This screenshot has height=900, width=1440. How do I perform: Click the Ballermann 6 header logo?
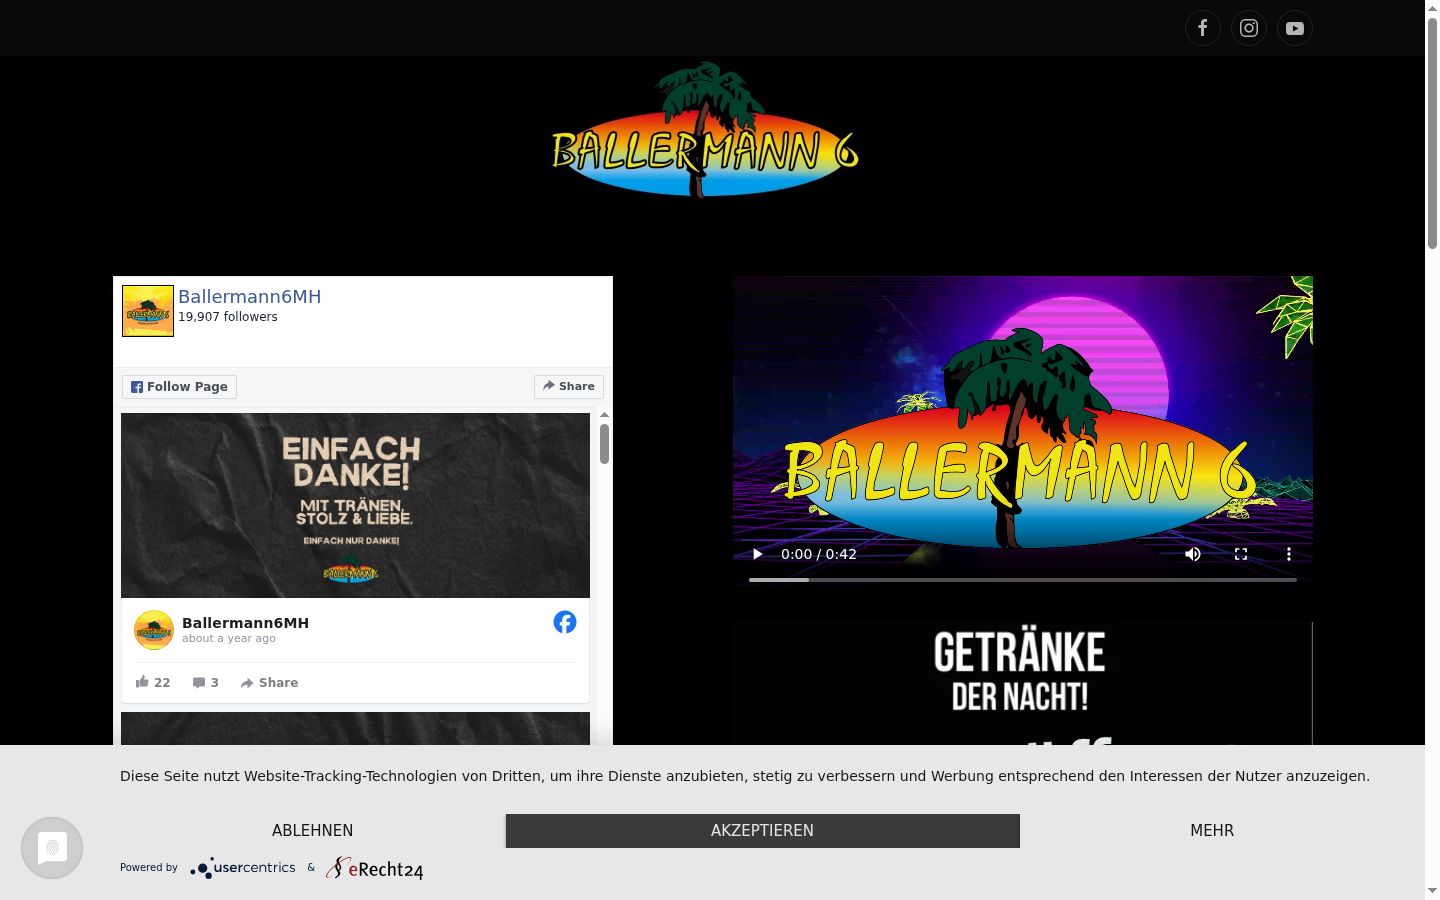pos(705,130)
